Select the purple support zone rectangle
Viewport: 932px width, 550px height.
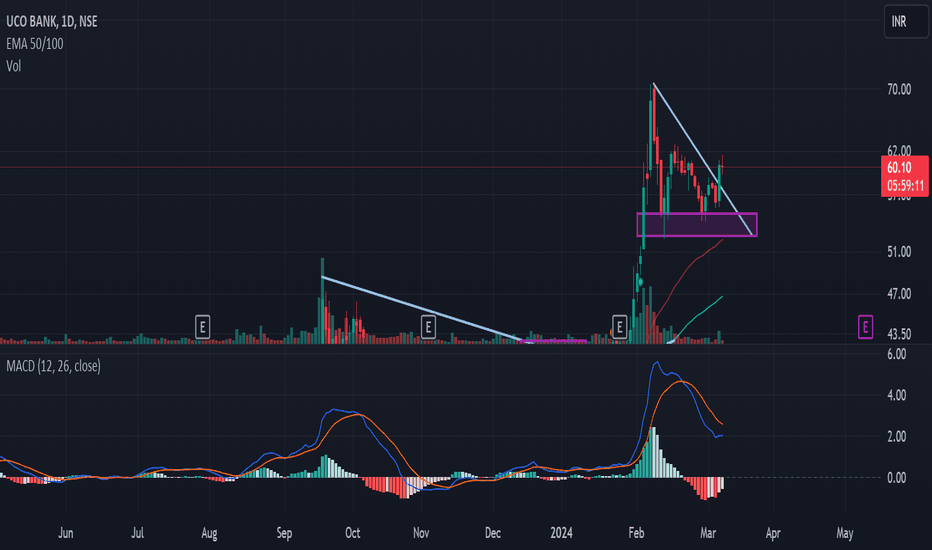pos(697,225)
